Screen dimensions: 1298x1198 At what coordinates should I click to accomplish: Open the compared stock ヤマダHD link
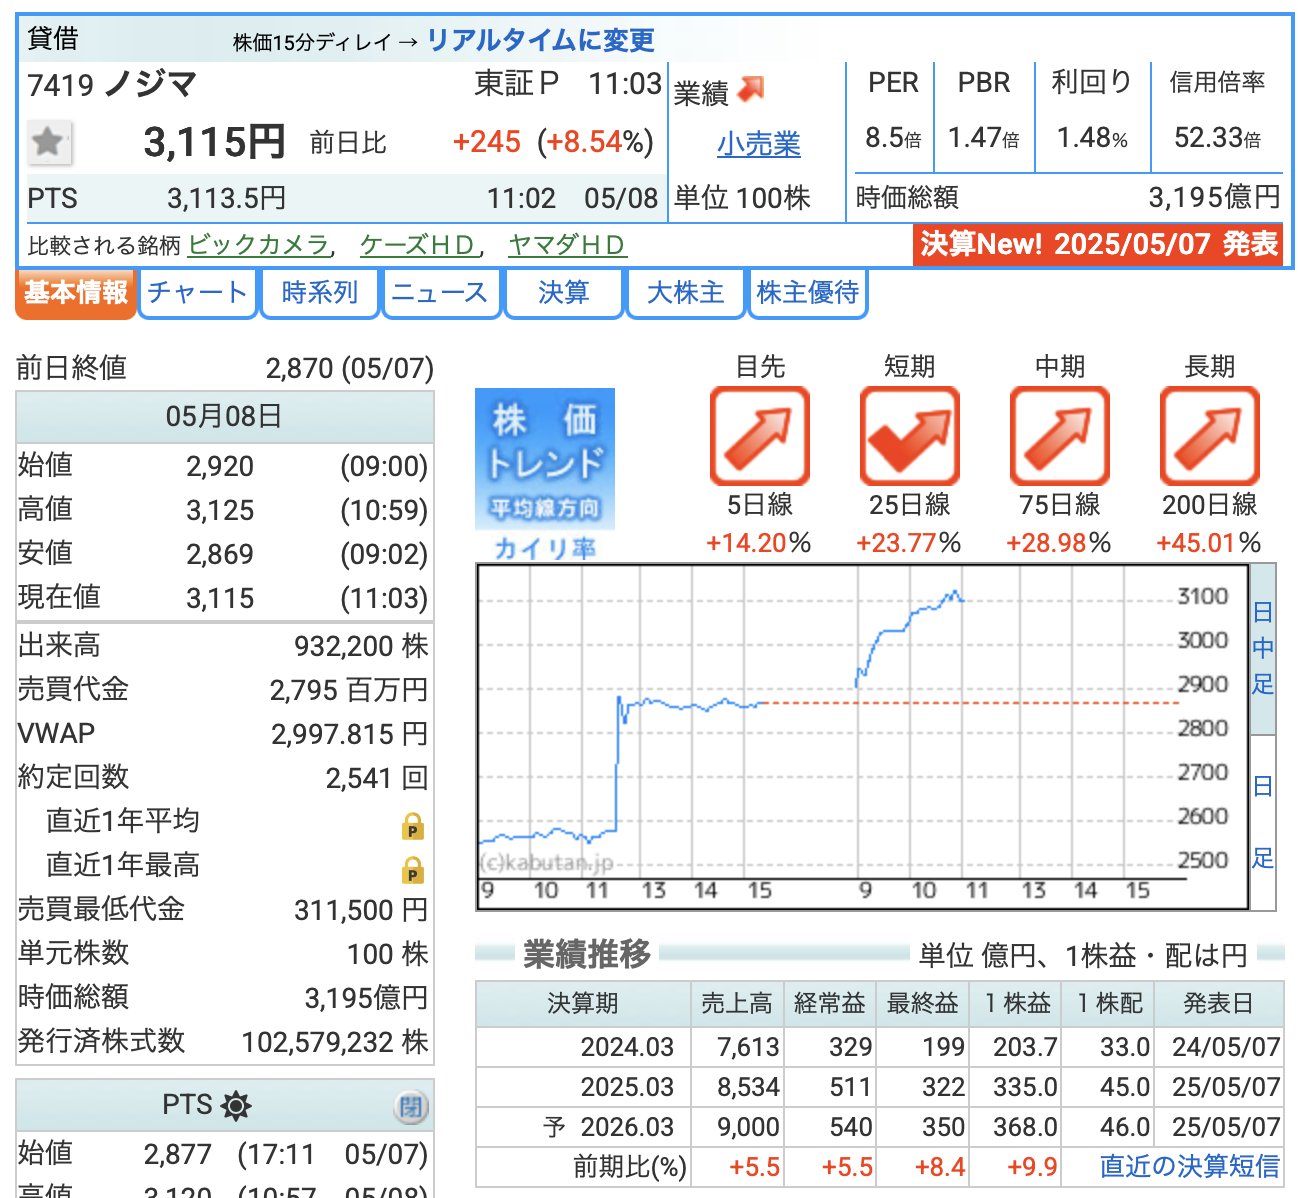point(566,245)
